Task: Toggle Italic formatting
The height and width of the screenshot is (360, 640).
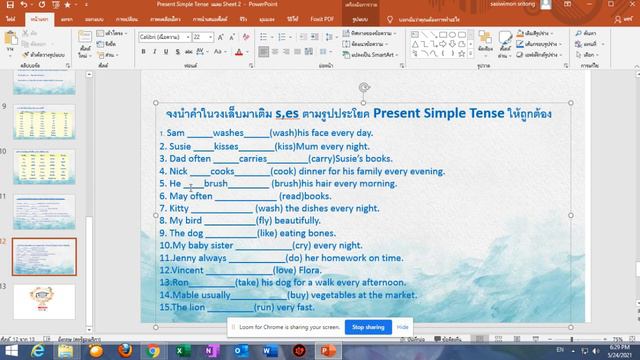Action: pyautogui.click(x=155, y=52)
